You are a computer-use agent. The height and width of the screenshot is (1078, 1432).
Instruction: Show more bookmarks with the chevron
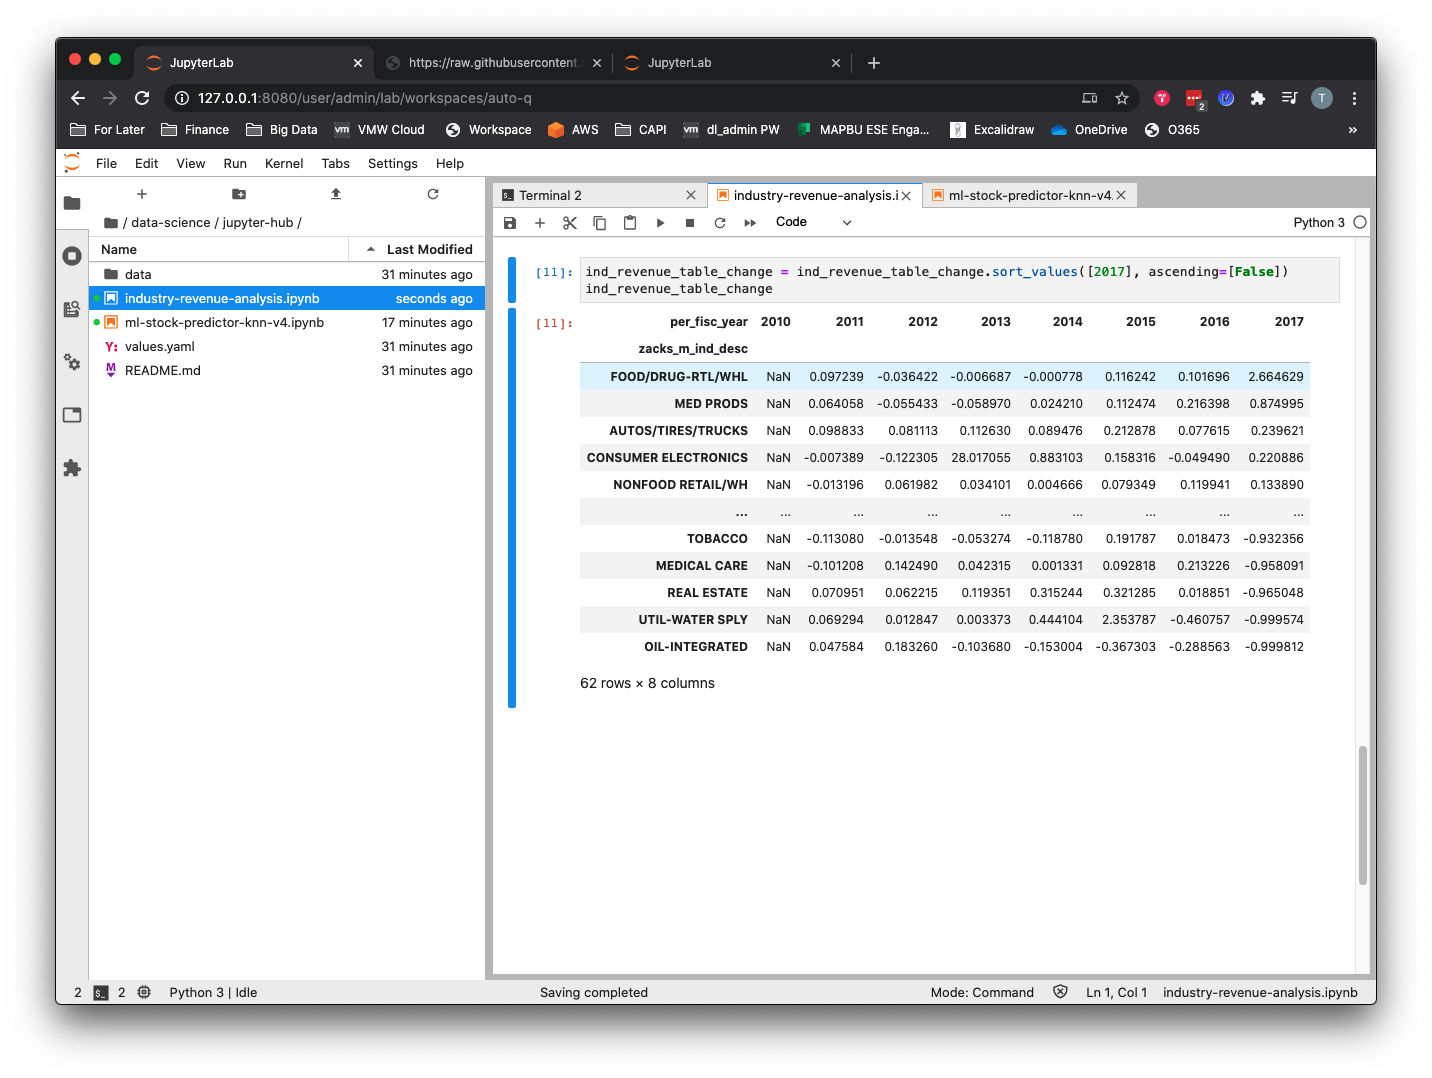point(1353,130)
